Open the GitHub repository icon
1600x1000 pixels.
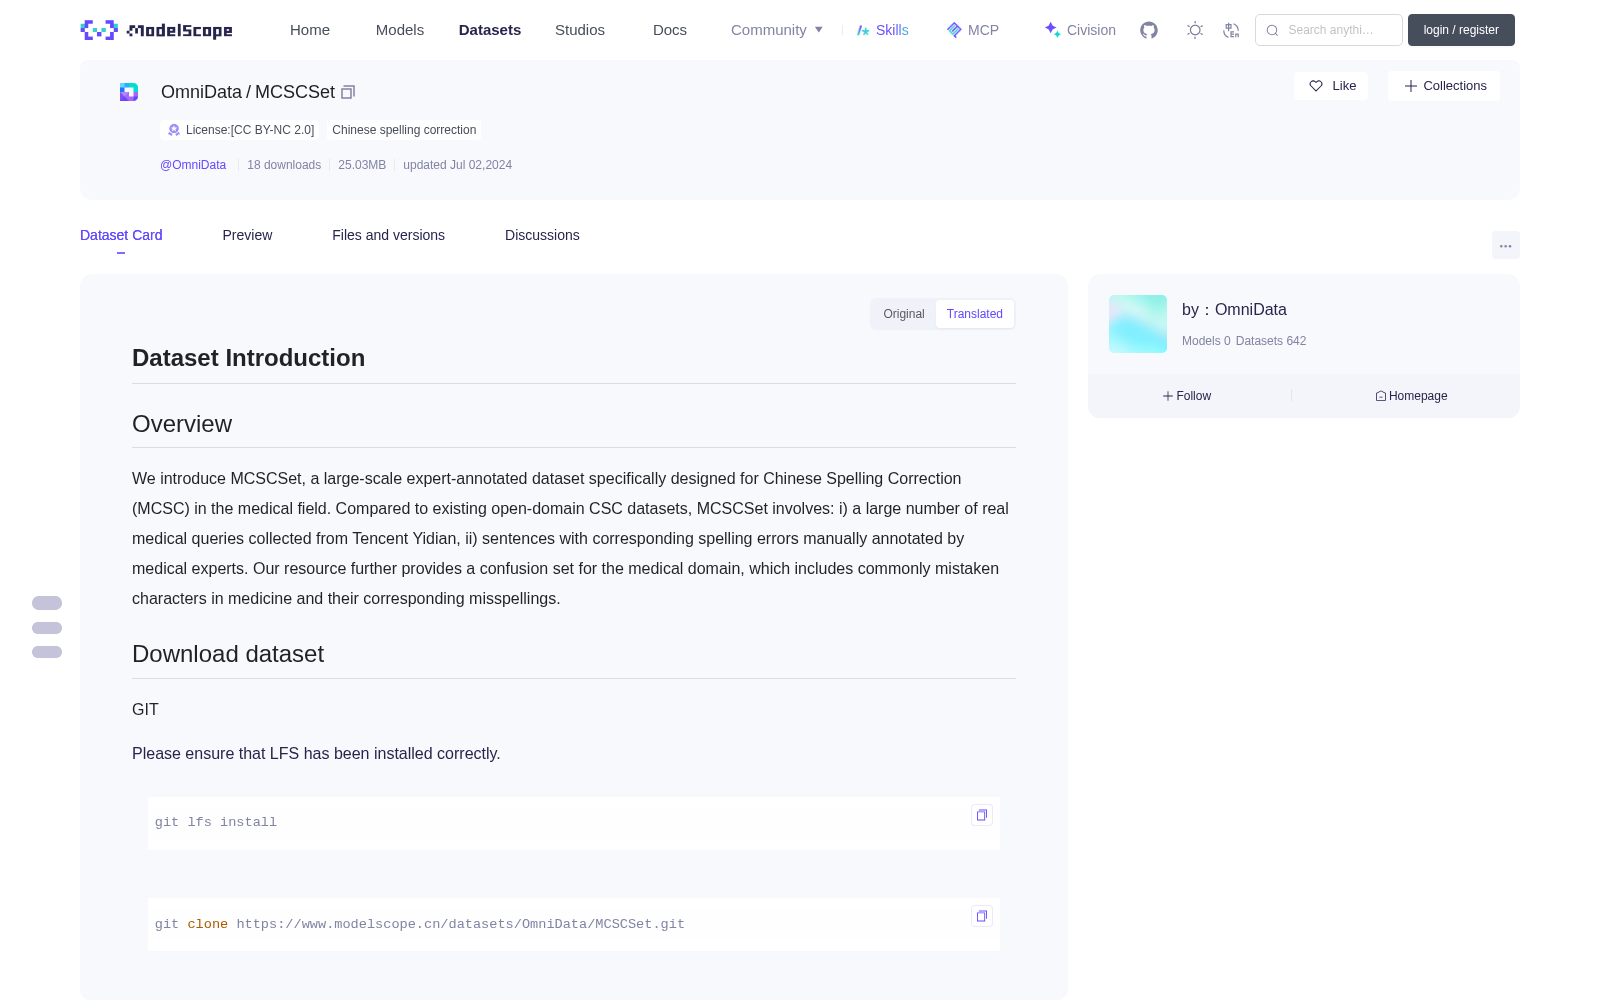pyautogui.click(x=1149, y=30)
